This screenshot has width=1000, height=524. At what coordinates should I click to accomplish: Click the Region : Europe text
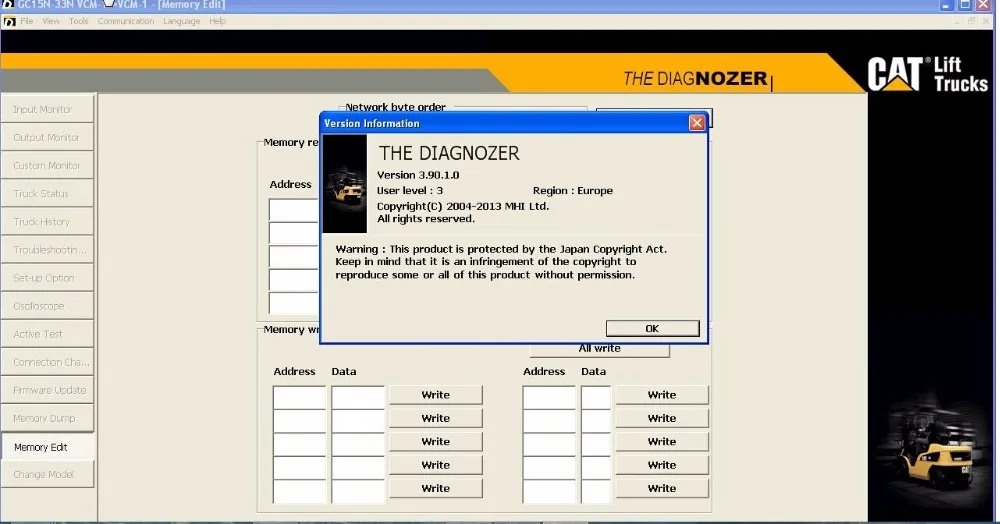(573, 191)
